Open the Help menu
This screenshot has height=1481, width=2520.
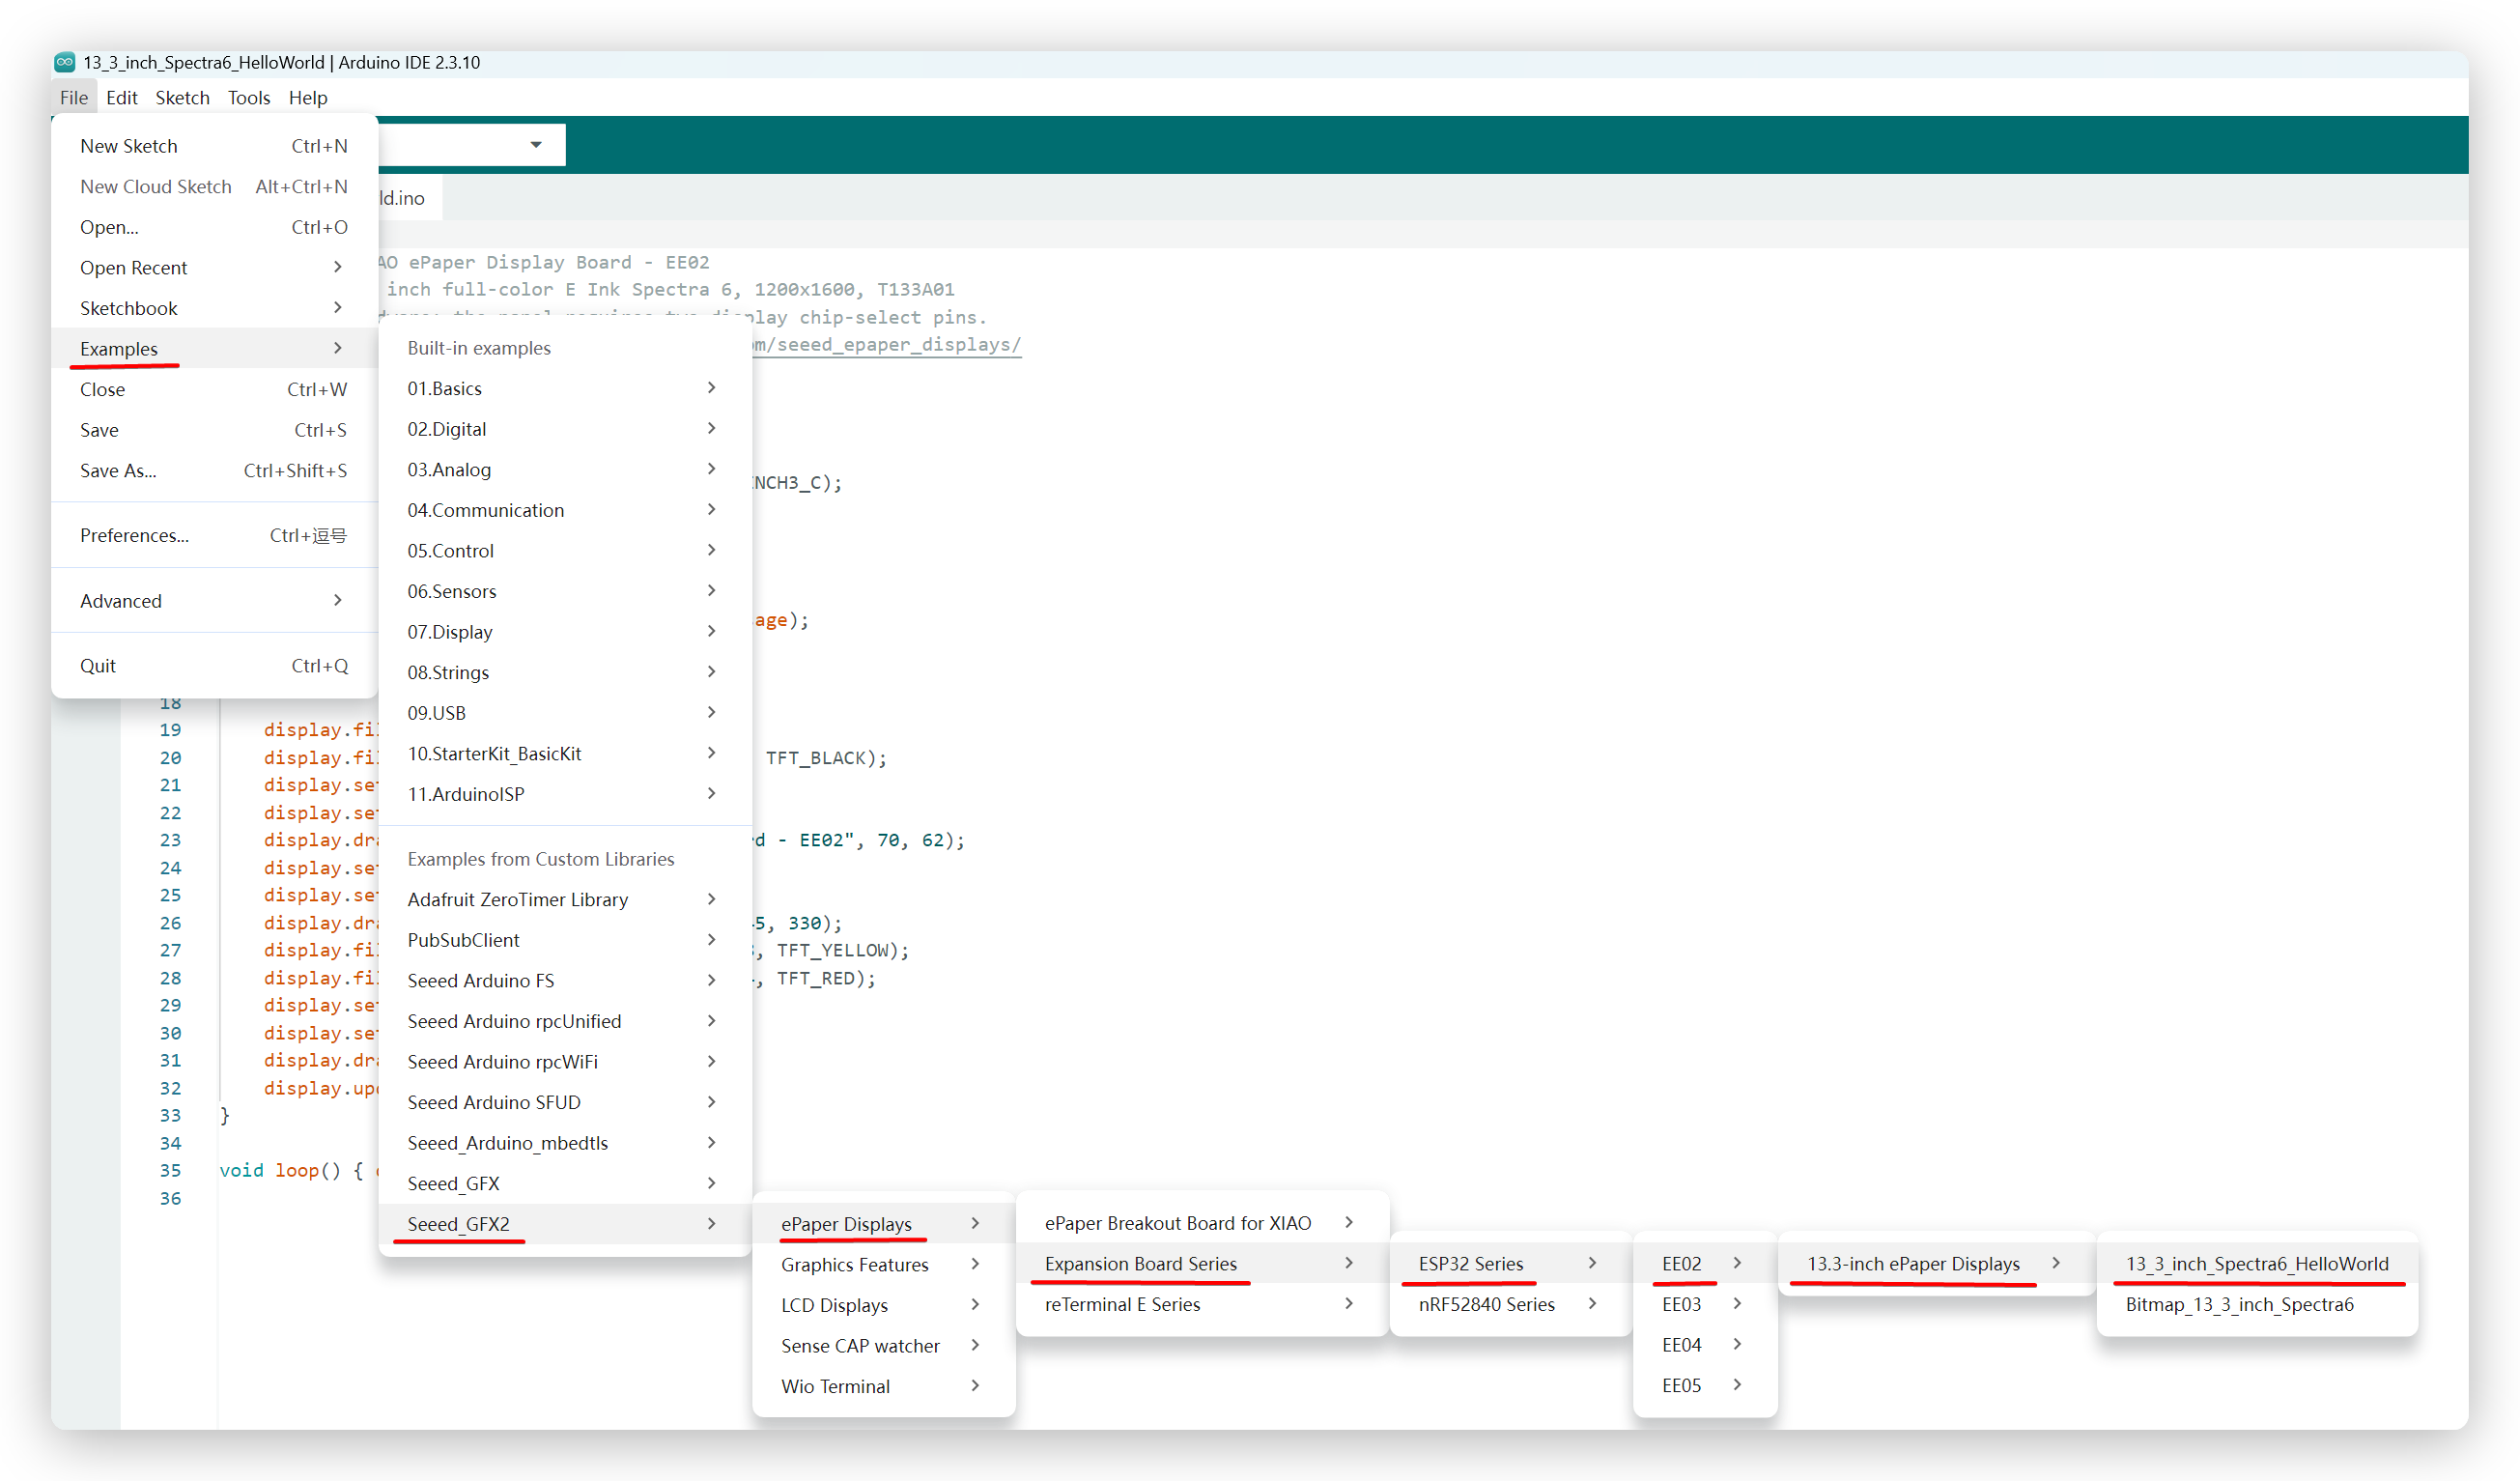pyautogui.click(x=308, y=97)
